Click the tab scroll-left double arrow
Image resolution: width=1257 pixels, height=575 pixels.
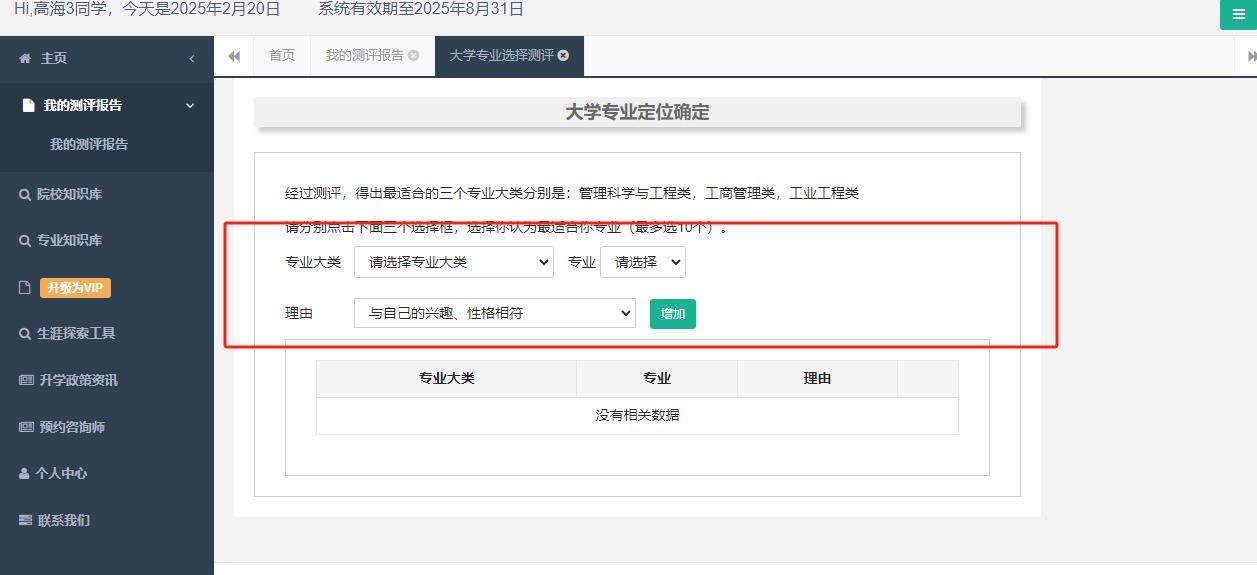pos(234,56)
